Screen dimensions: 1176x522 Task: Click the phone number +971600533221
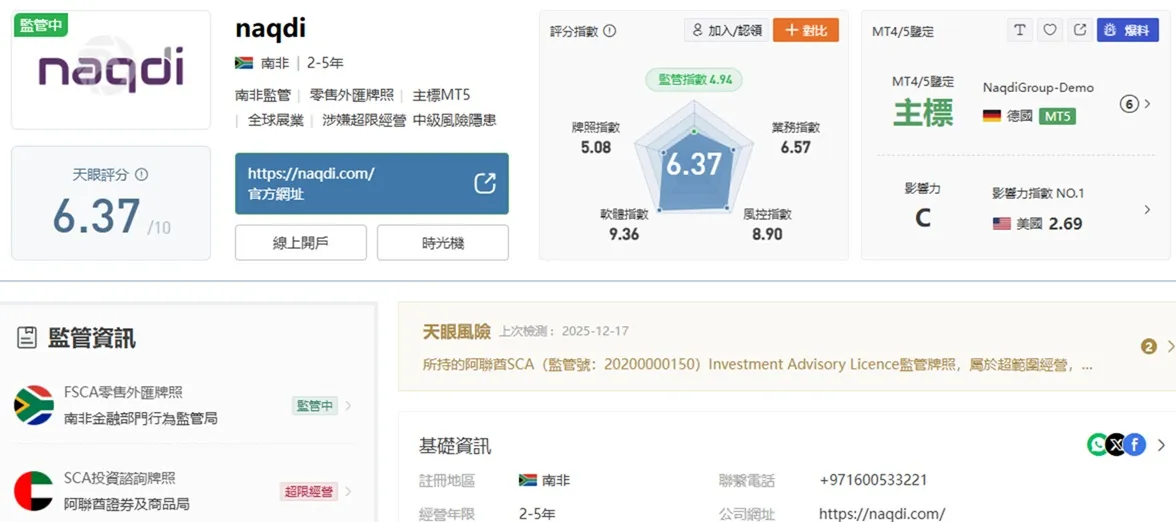point(873,480)
